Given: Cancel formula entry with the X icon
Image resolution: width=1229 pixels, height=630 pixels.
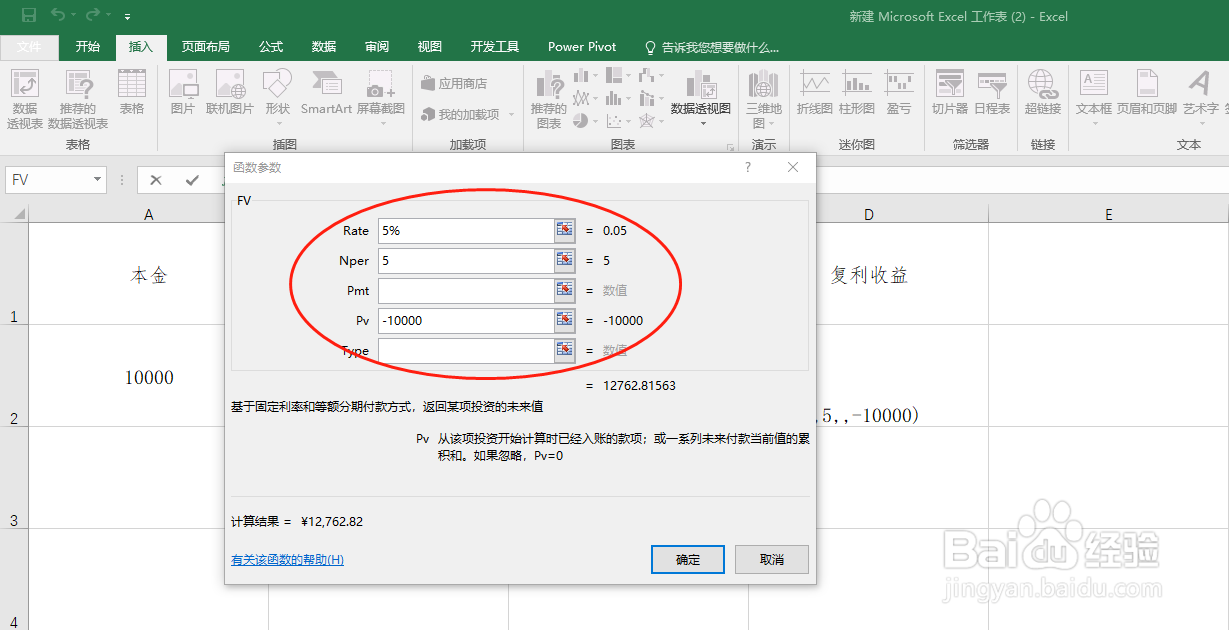Looking at the screenshot, I should pyautogui.click(x=156, y=180).
